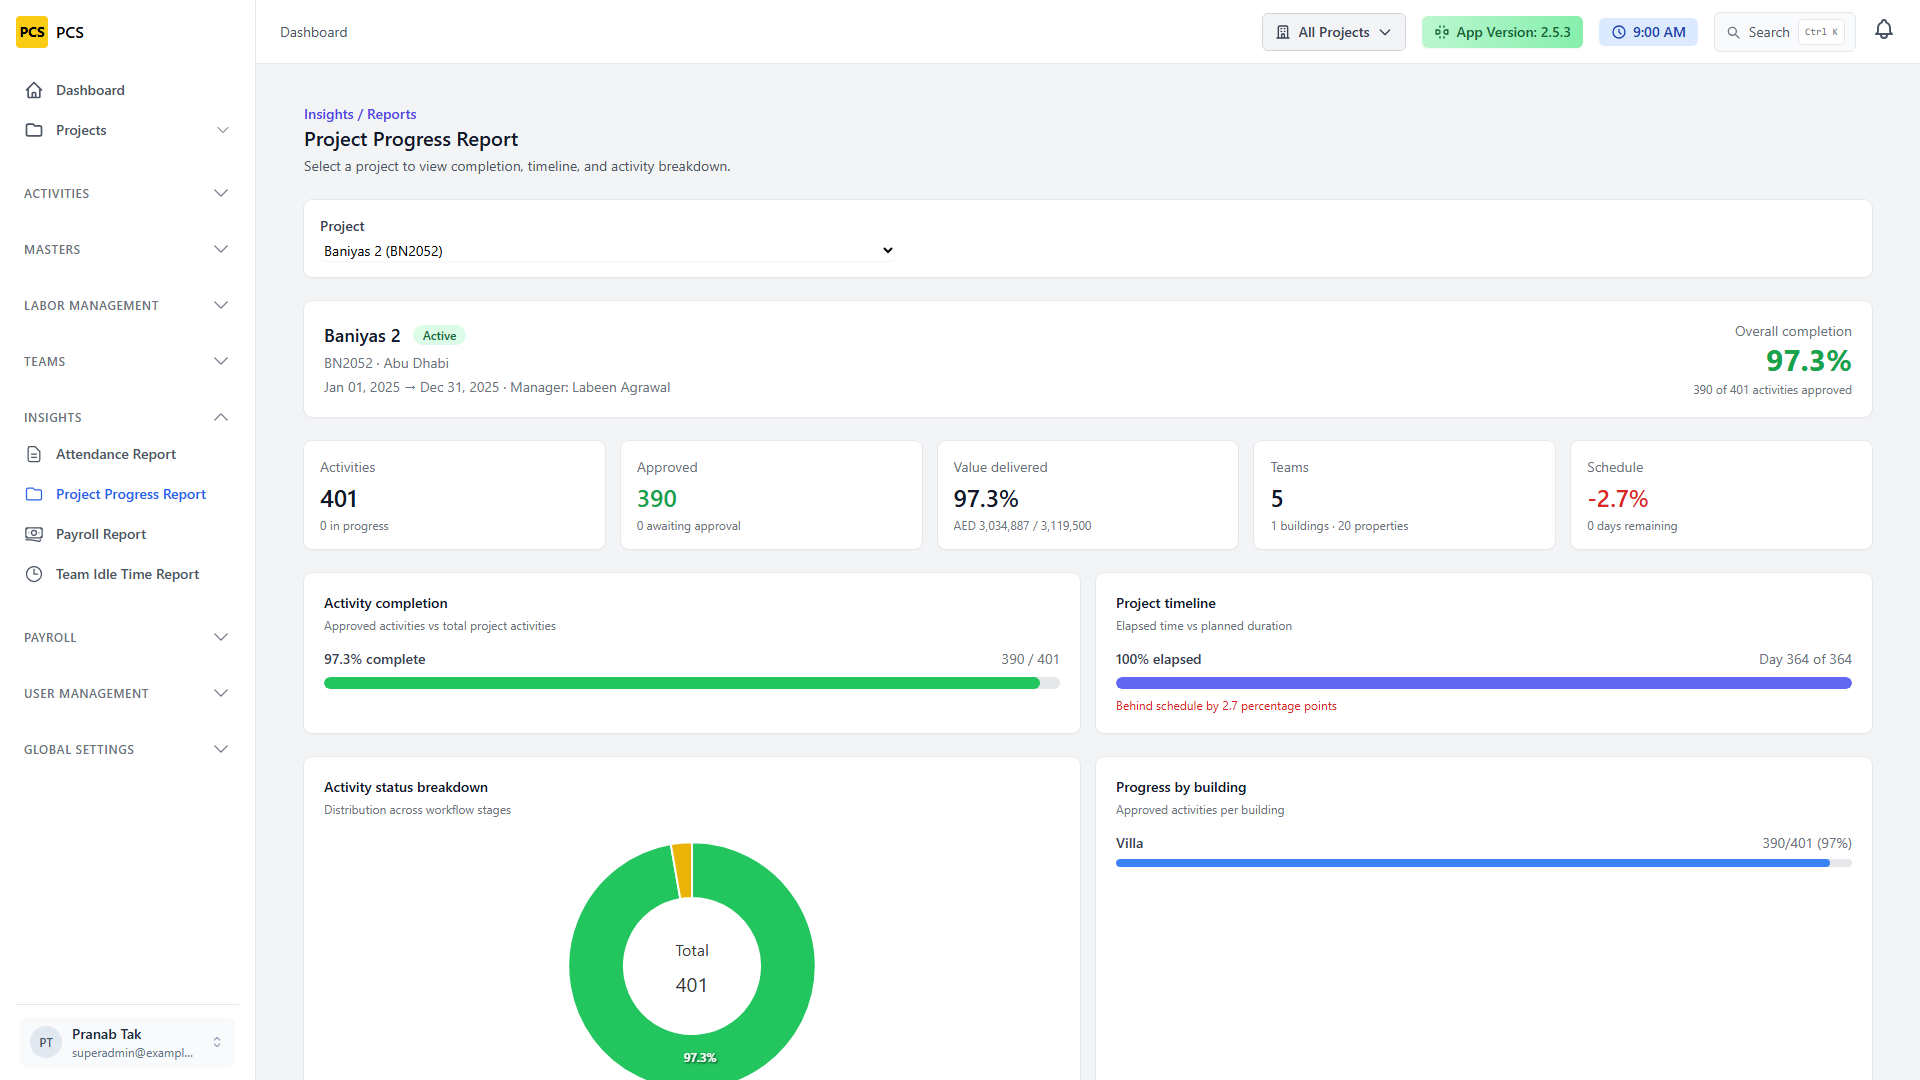
Task: Click the Team Idle Time clock icon
Action: pyautogui.click(x=34, y=574)
